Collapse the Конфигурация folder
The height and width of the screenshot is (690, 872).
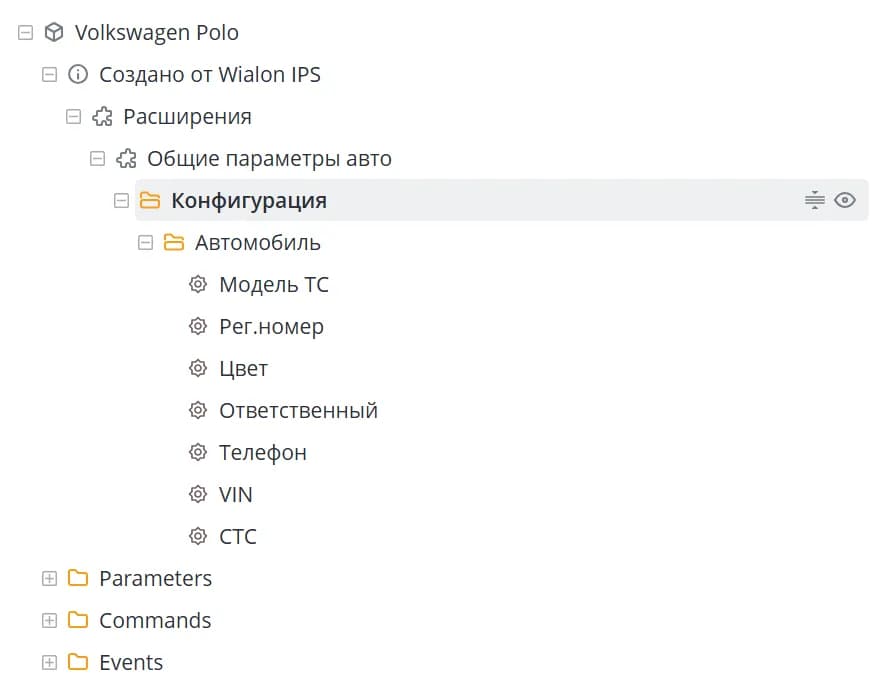click(121, 200)
